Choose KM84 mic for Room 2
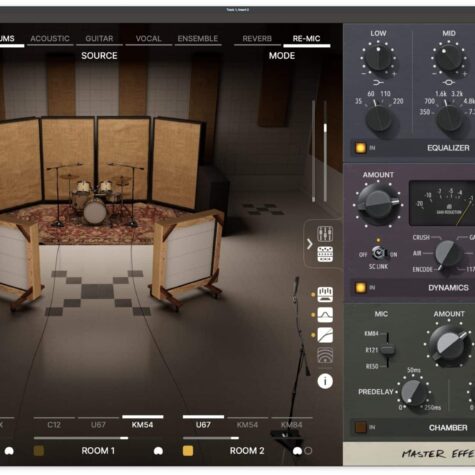The height and width of the screenshot is (475, 475). pyautogui.click(x=291, y=425)
